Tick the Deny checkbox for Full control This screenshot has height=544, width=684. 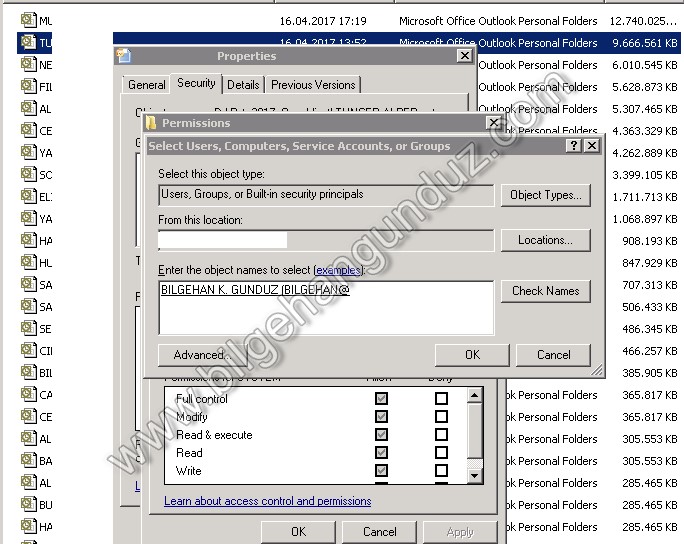coord(441,399)
